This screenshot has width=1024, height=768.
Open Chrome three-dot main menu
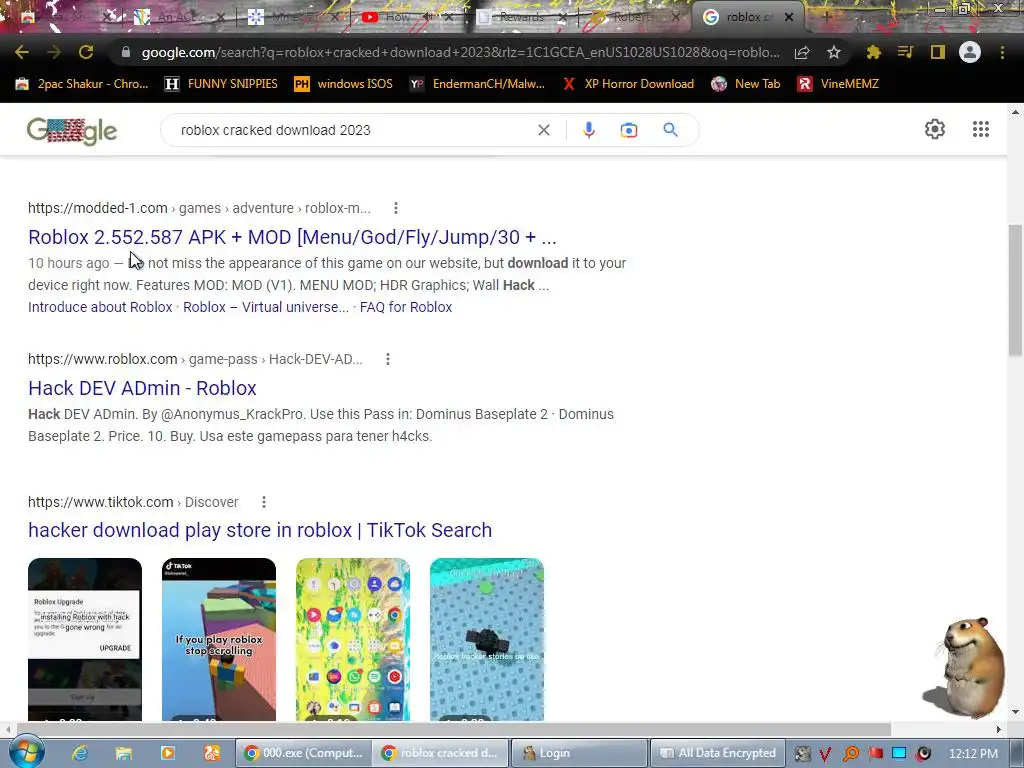click(1002, 52)
